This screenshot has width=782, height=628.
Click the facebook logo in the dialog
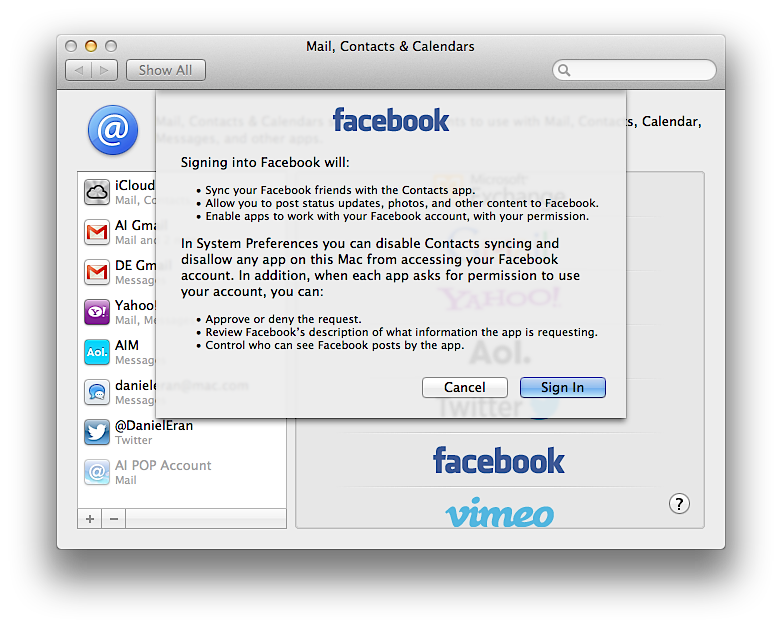pyautogui.click(x=391, y=120)
